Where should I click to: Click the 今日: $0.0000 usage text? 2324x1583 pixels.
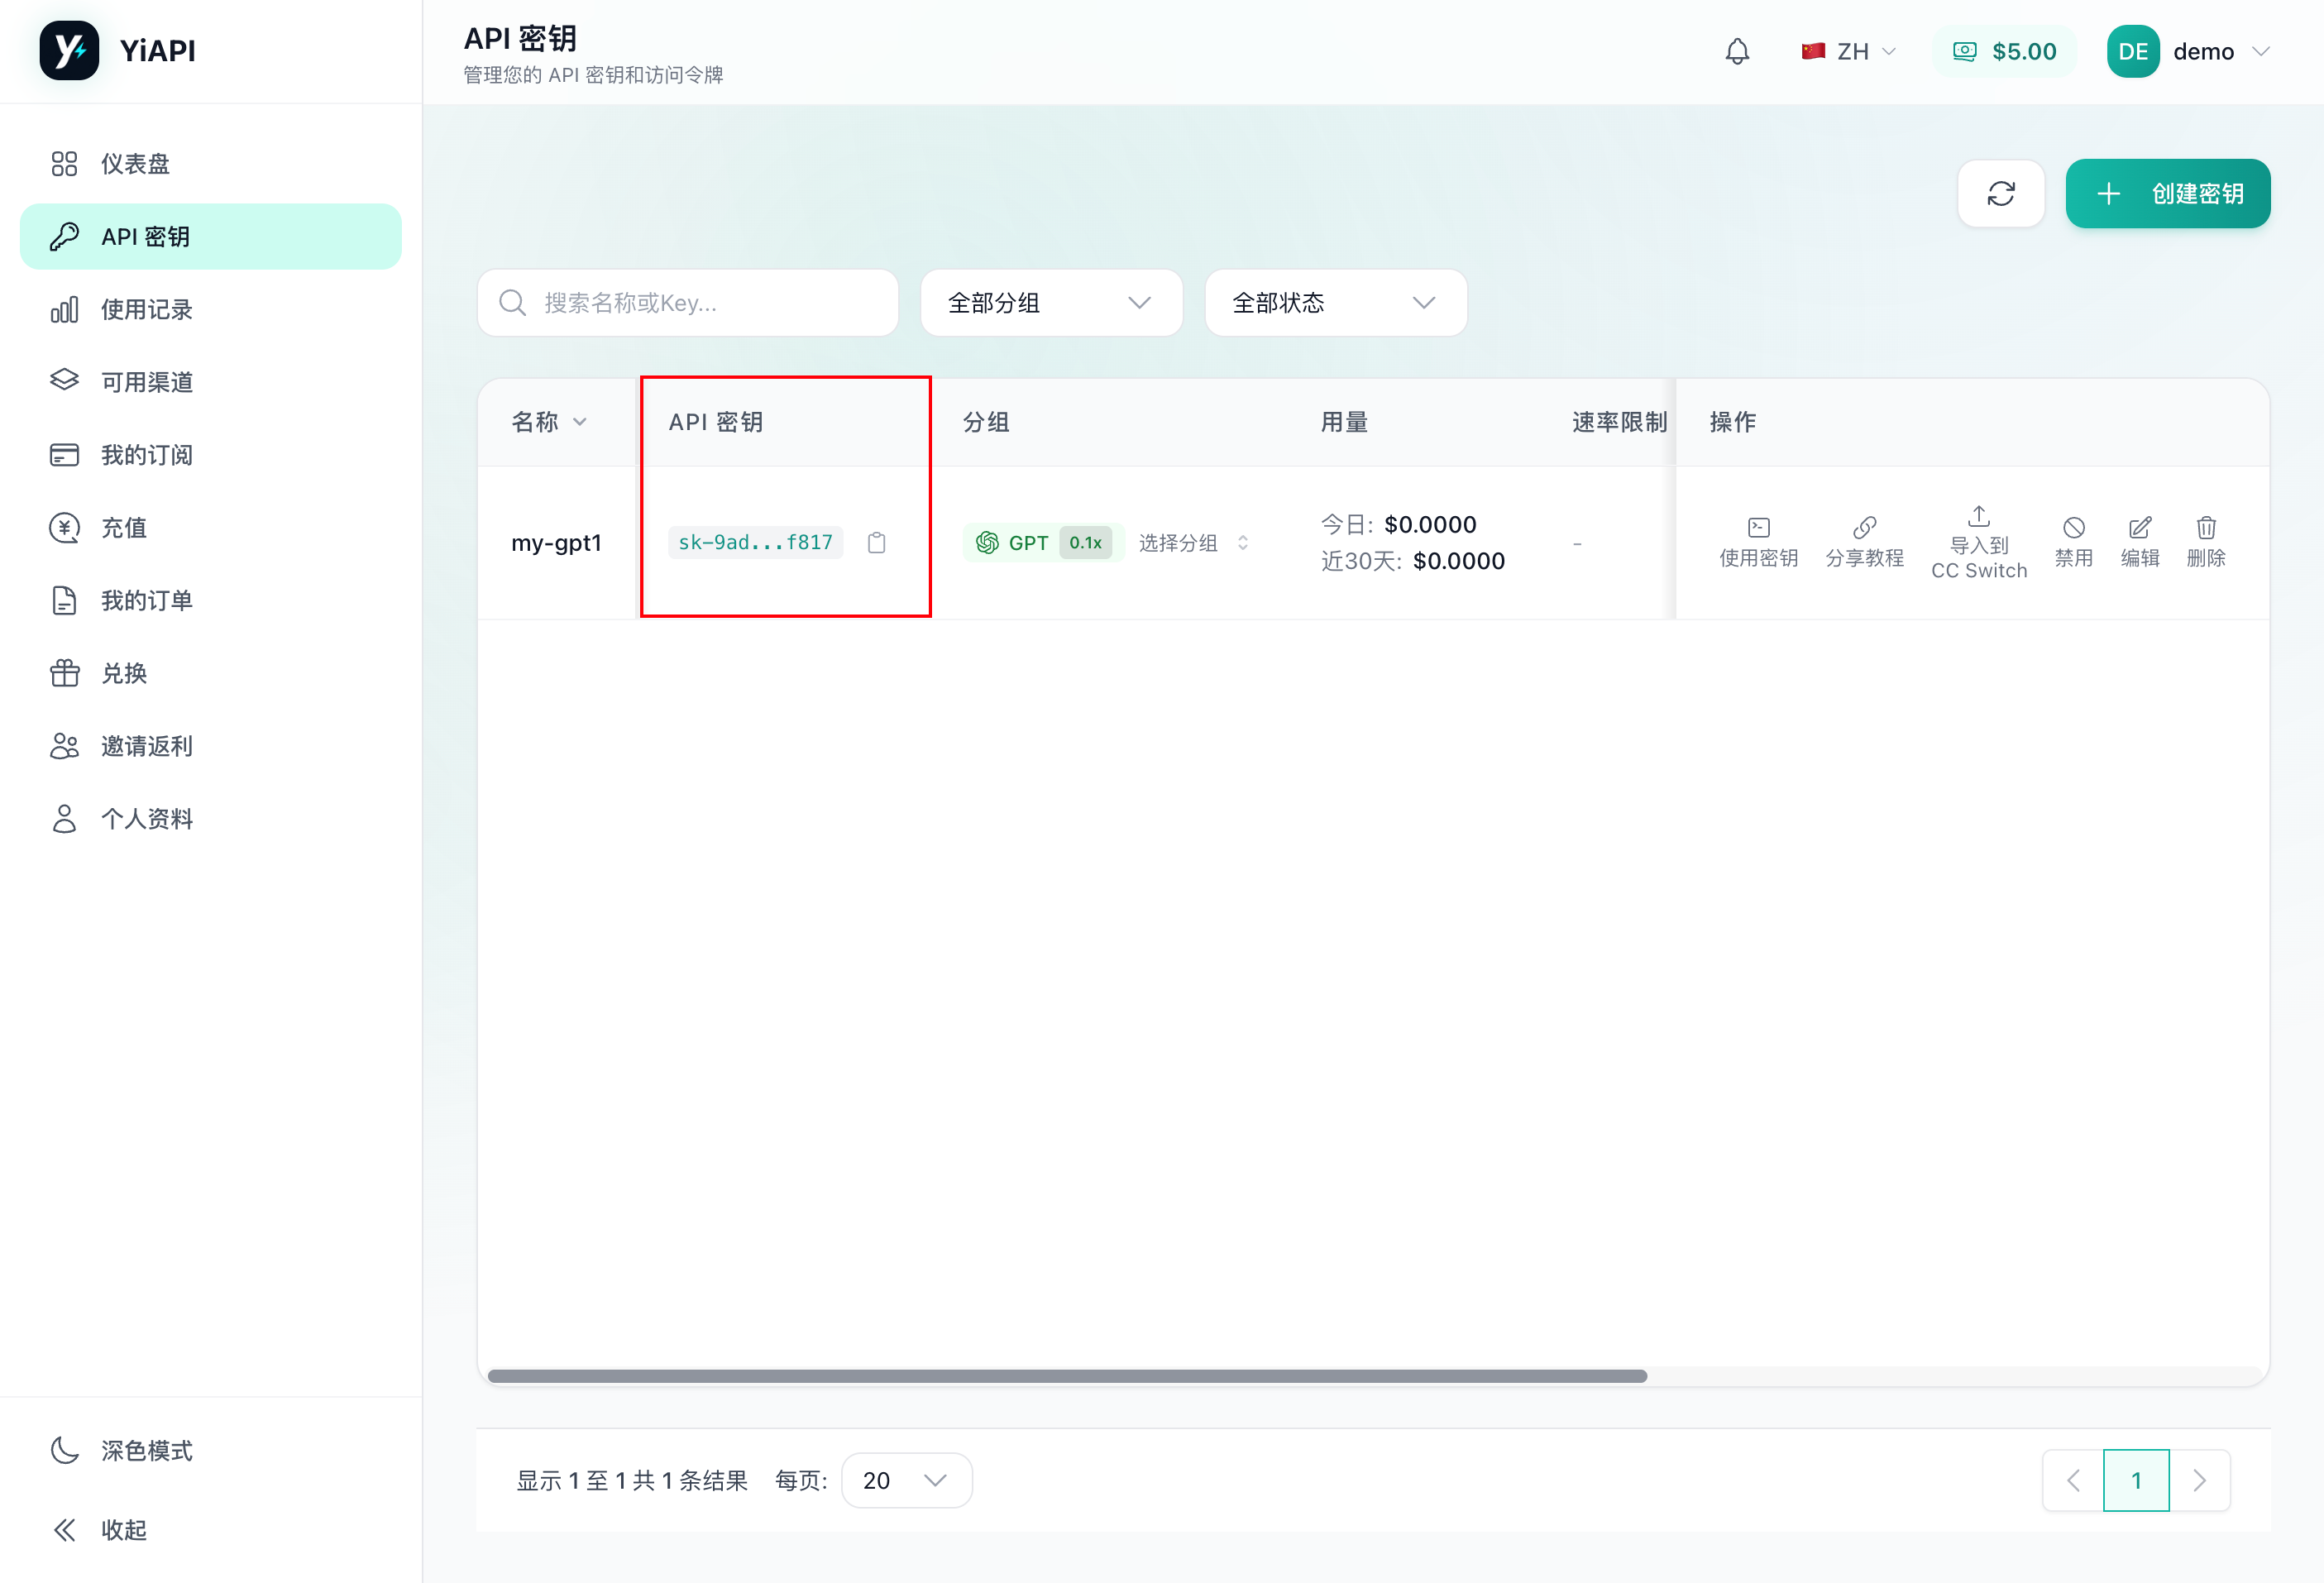click(x=1398, y=524)
